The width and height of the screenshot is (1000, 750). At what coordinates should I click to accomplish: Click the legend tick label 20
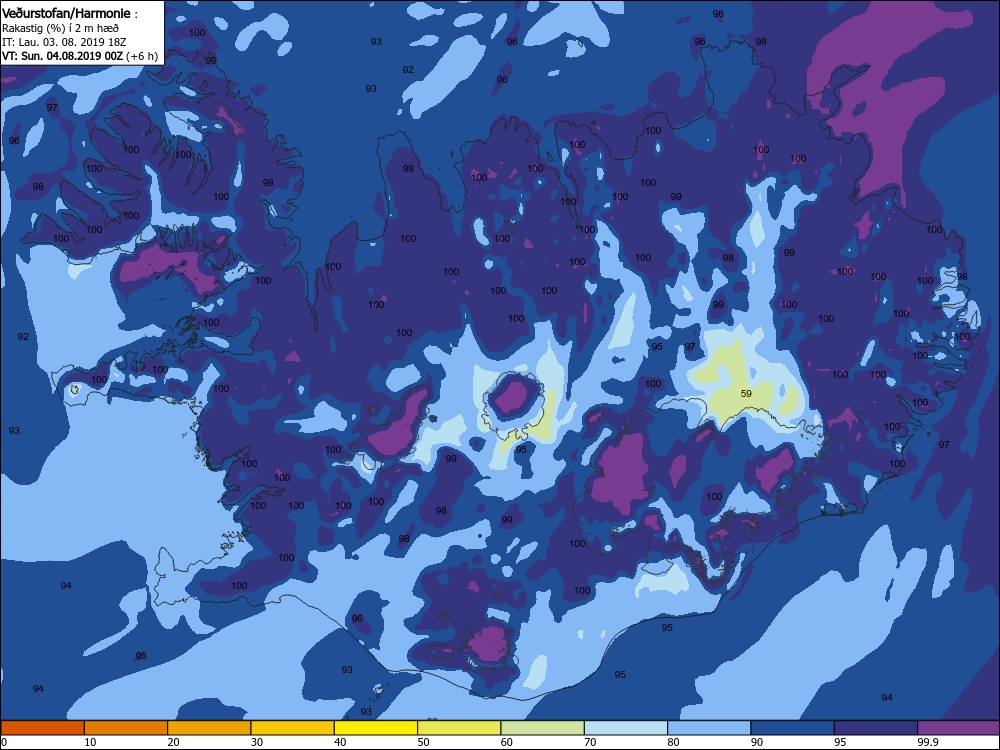click(x=174, y=742)
